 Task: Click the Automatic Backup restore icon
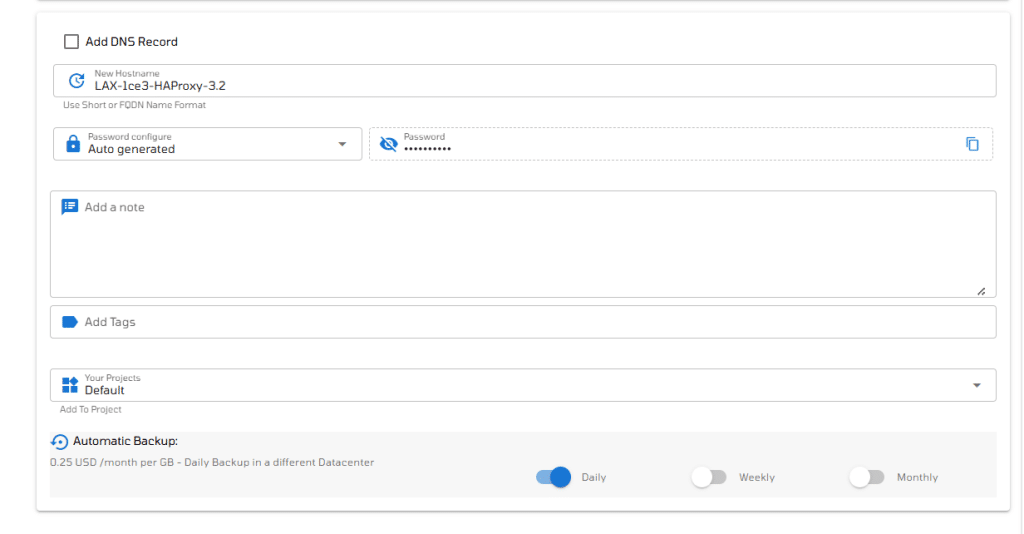click(59, 442)
